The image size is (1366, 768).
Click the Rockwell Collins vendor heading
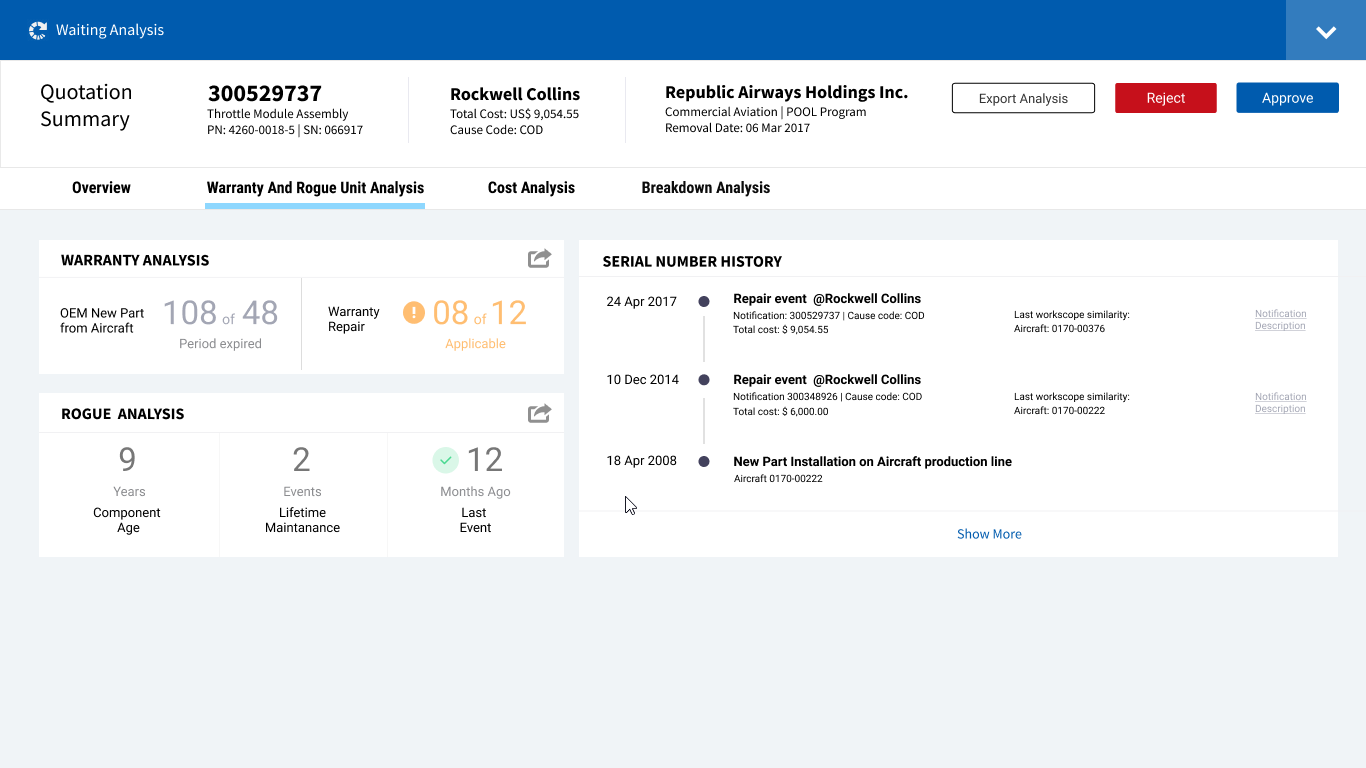coord(515,94)
